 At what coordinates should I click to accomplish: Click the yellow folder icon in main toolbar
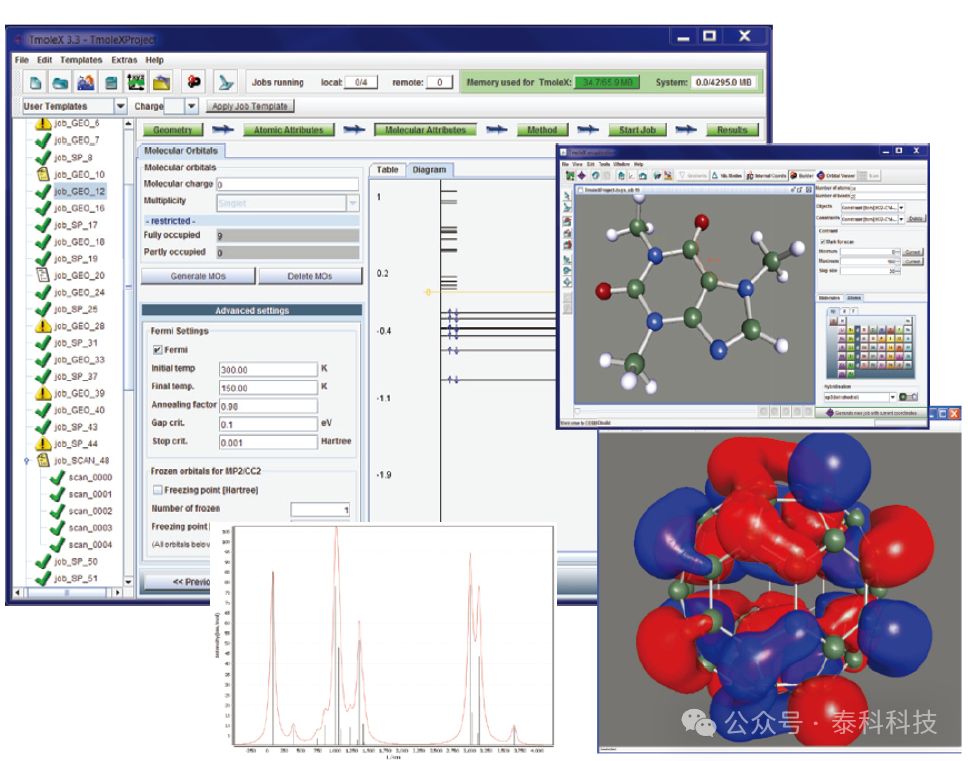click(x=161, y=82)
